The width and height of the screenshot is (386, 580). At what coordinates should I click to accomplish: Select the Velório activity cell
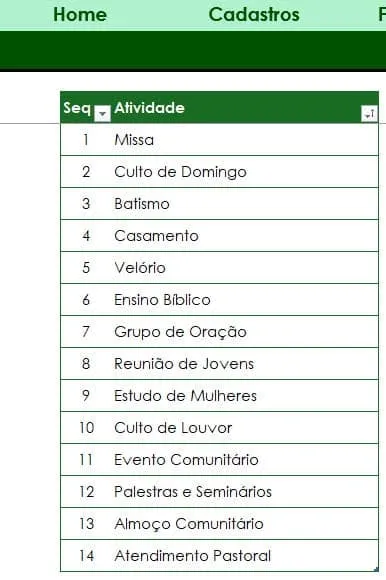(x=245, y=268)
